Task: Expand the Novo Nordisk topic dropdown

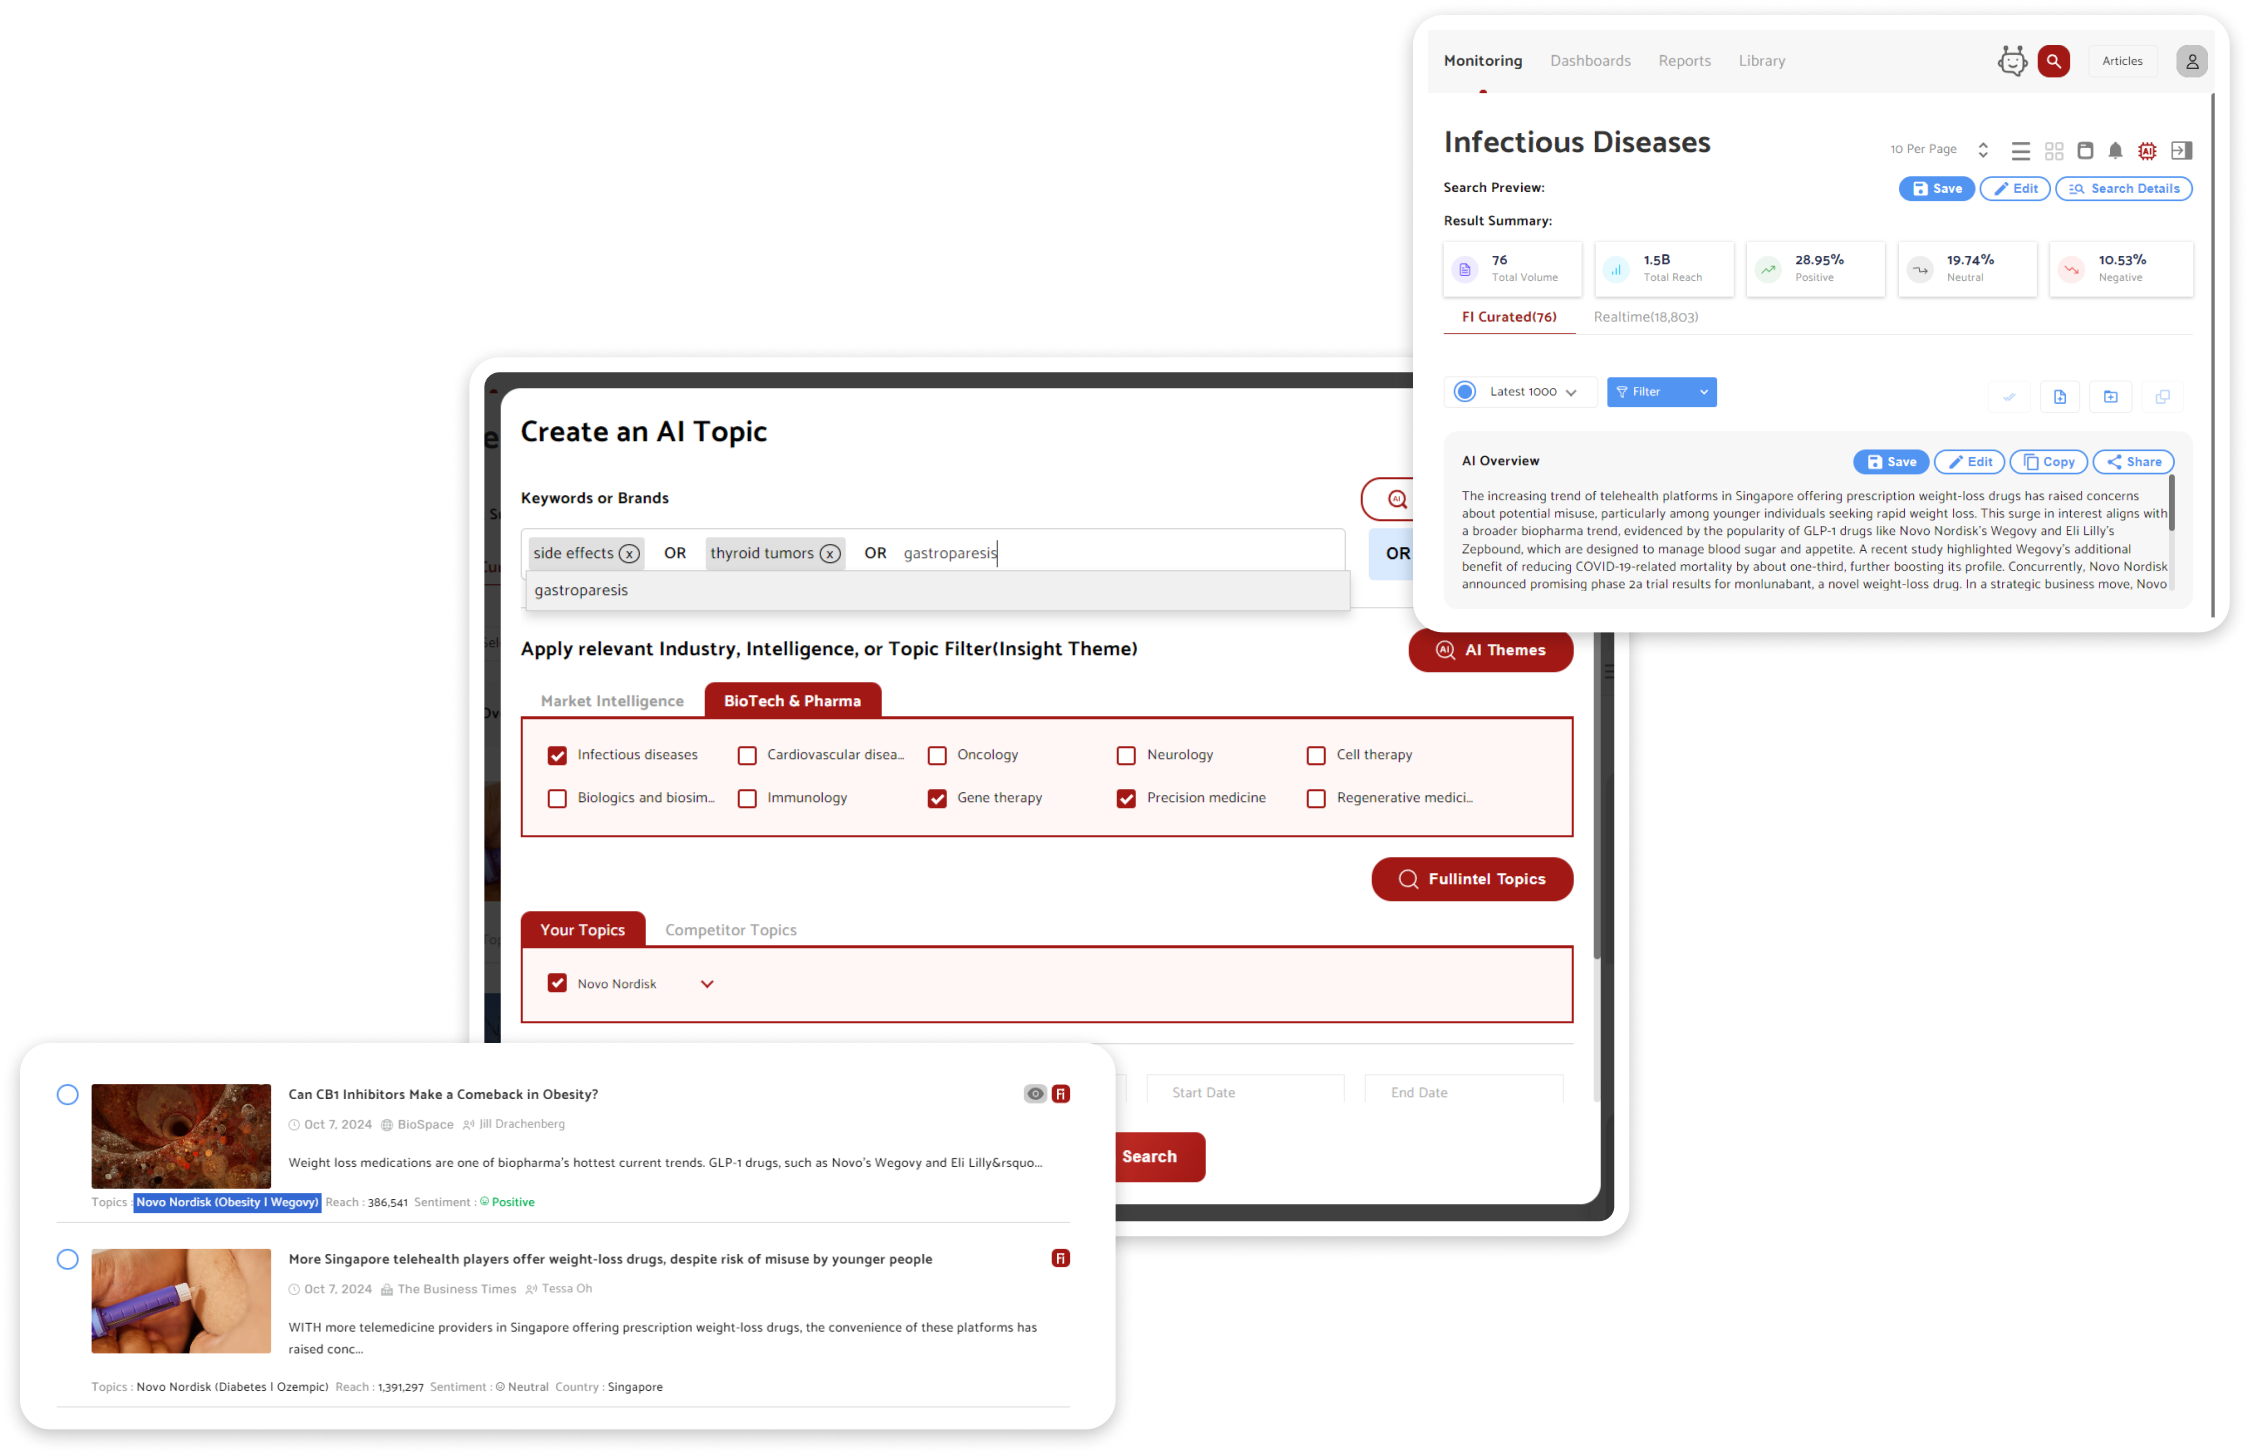Action: tap(705, 983)
